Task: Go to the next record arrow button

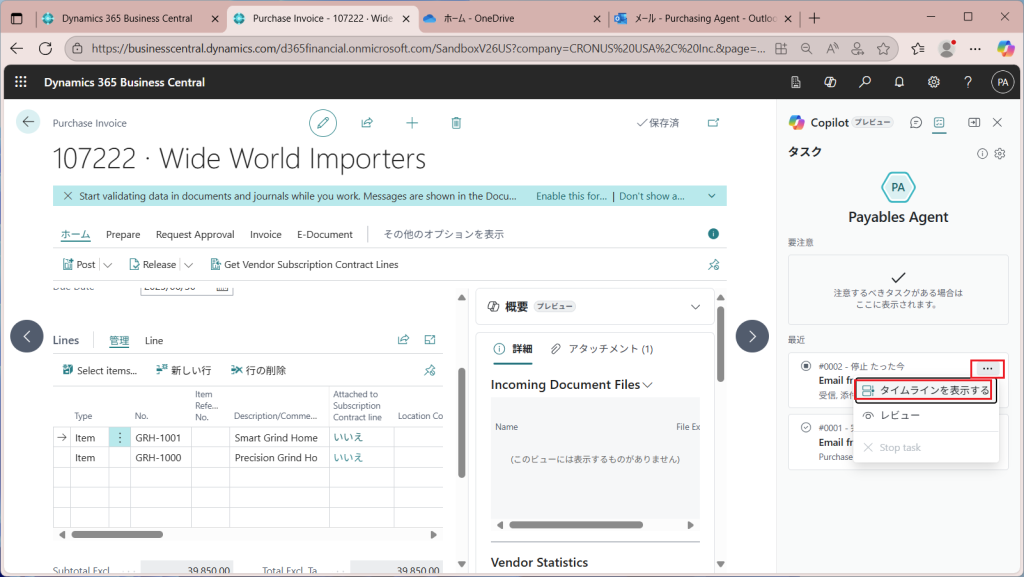Action: point(752,336)
